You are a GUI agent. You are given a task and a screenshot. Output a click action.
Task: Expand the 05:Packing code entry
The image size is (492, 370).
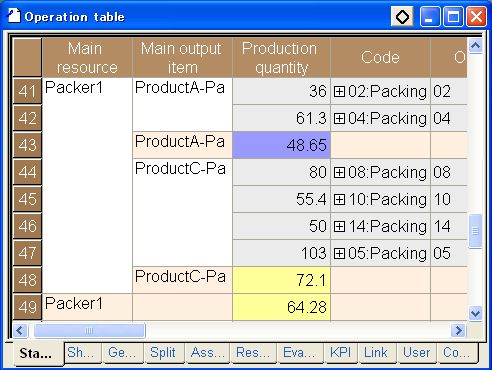click(x=339, y=253)
